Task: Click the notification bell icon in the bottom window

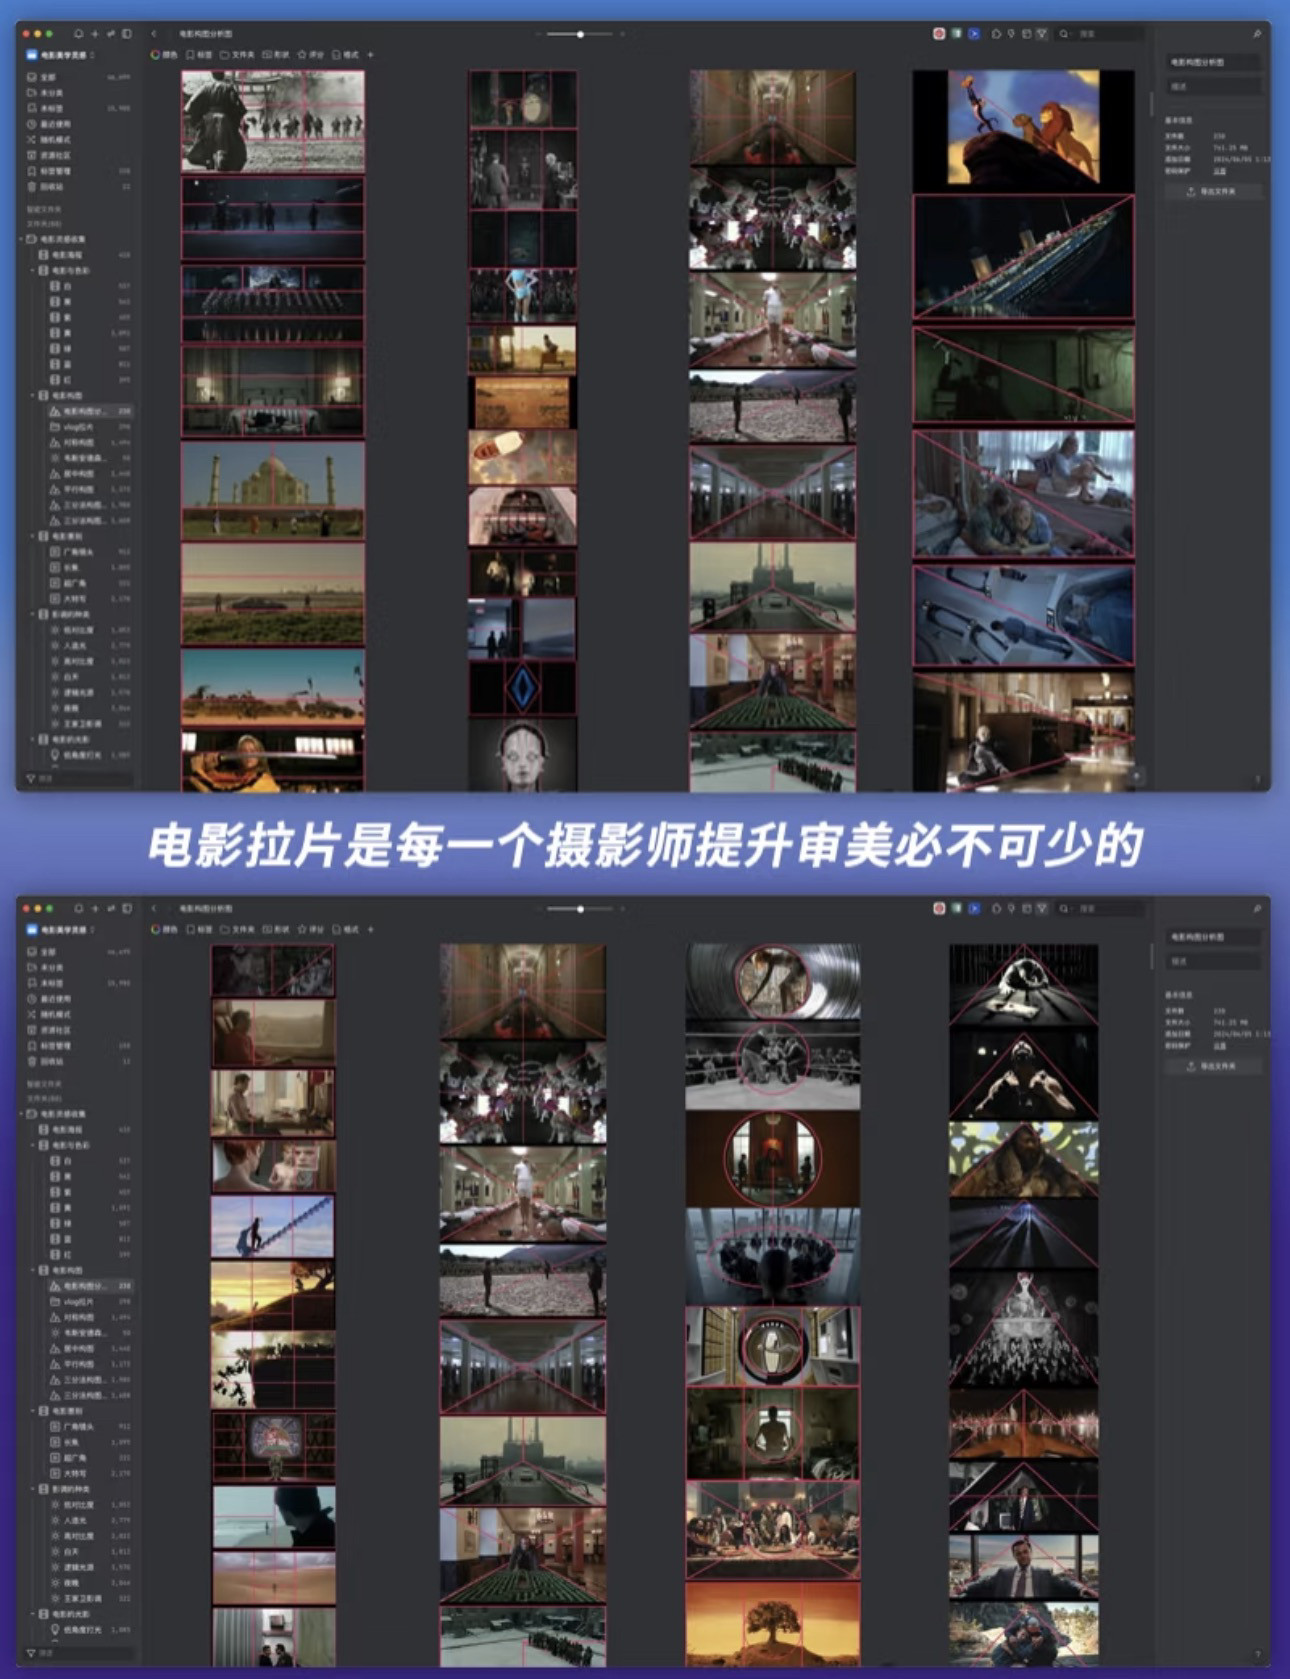Action: (x=78, y=909)
